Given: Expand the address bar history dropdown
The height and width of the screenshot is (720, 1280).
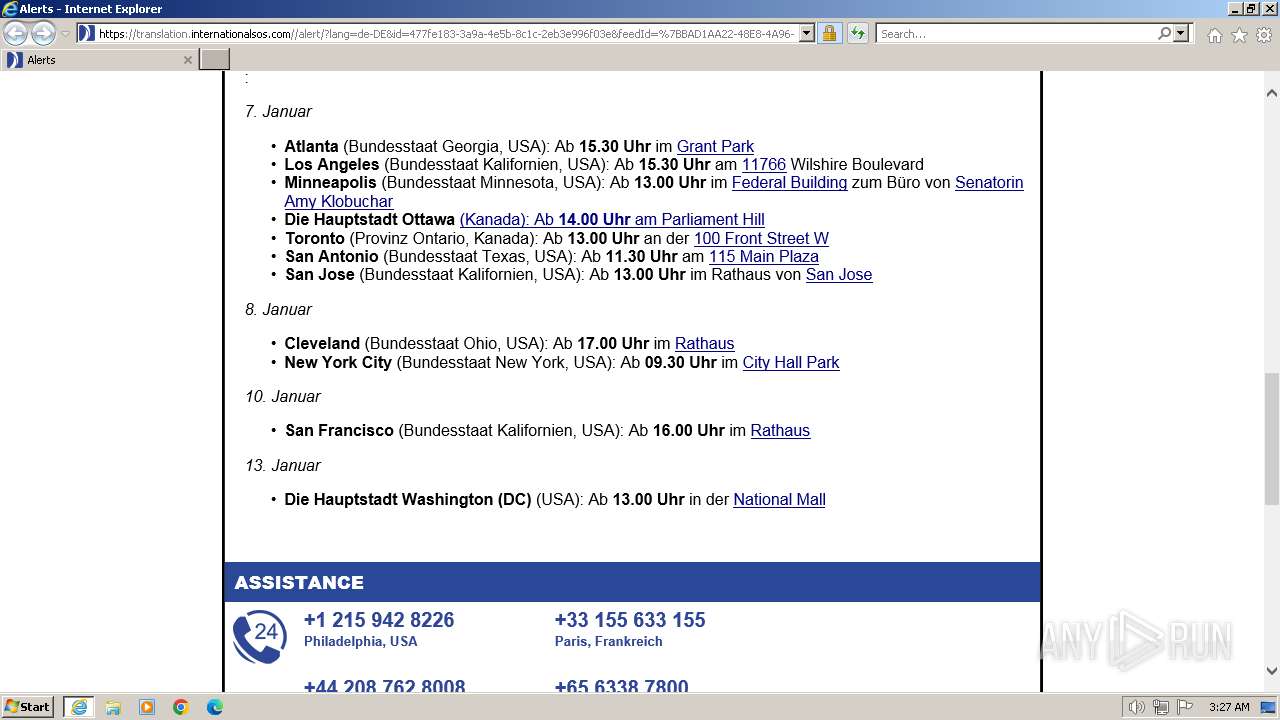Looking at the screenshot, I should click(x=806, y=33).
